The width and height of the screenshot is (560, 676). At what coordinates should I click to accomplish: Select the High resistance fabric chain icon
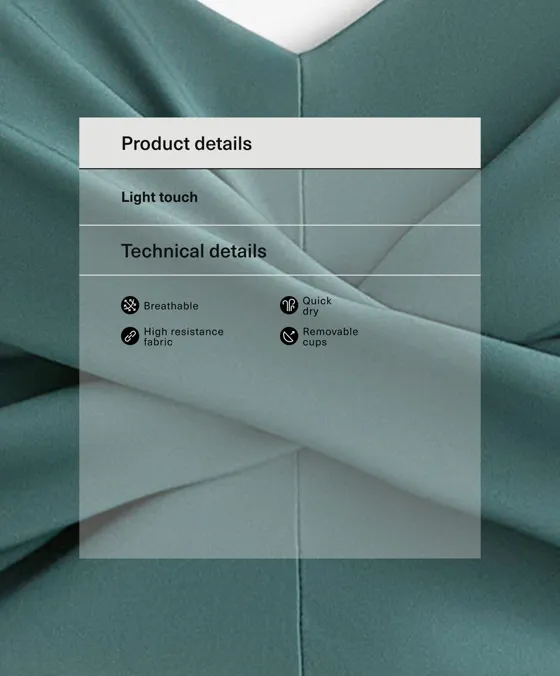click(130, 336)
